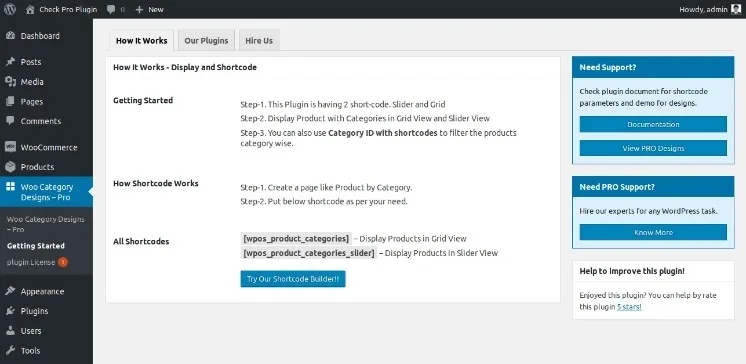The height and width of the screenshot is (364, 746).
Task: Click the Products box icon
Action: pyautogui.click(x=10, y=167)
